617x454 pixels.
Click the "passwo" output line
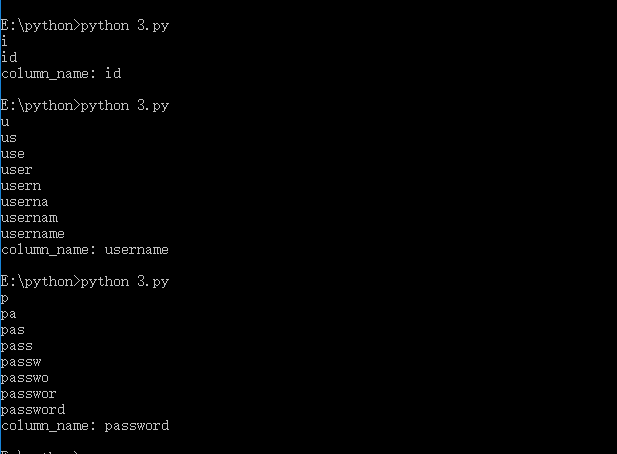pos(25,377)
